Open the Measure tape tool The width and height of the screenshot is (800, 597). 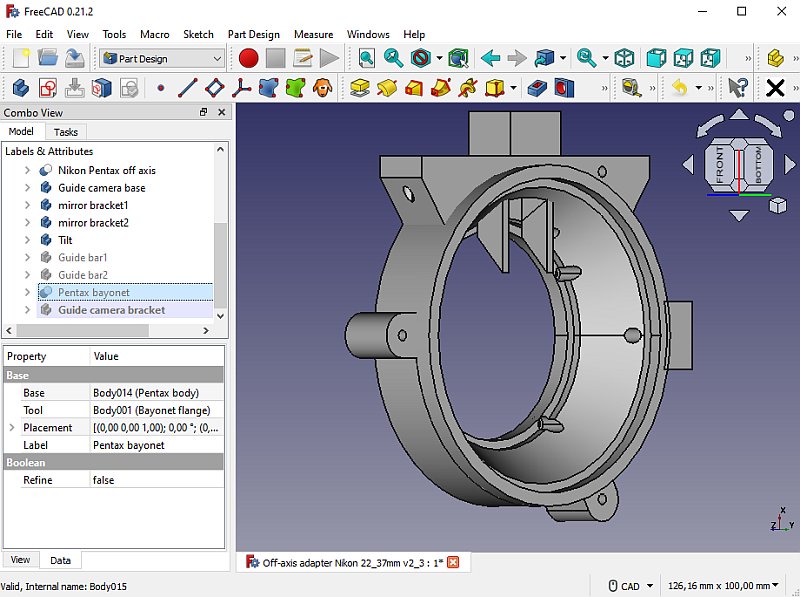tap(632, 88)
